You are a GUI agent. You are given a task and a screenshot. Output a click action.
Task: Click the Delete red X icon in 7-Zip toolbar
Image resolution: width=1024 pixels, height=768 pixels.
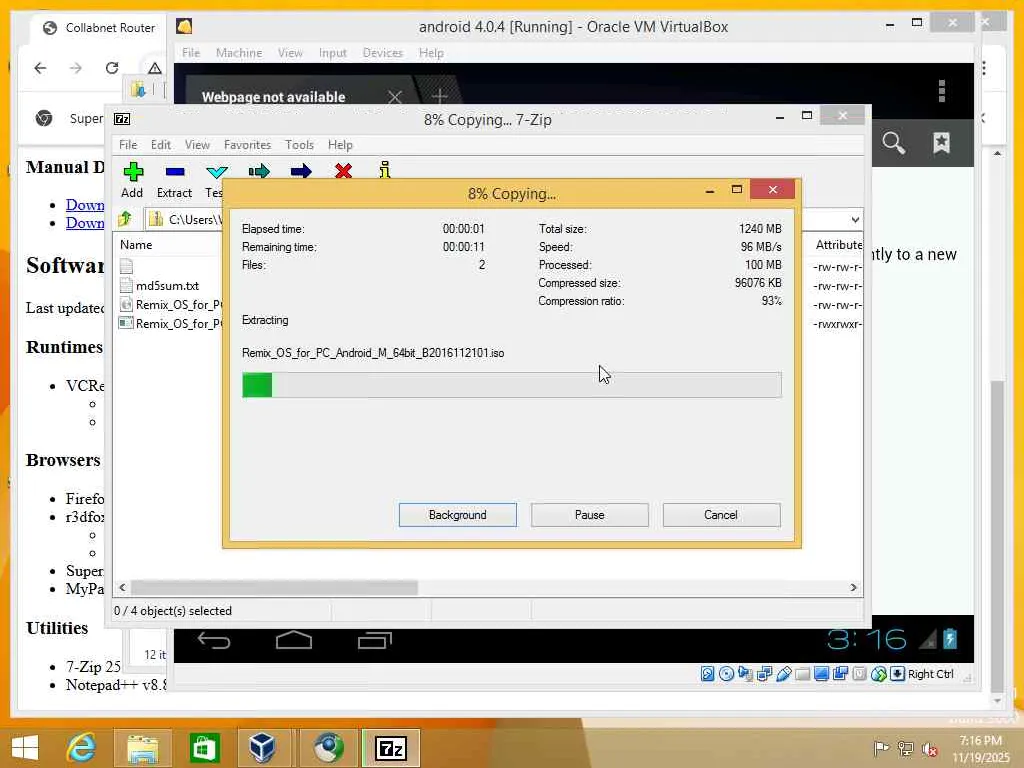[x=344, y=172]
